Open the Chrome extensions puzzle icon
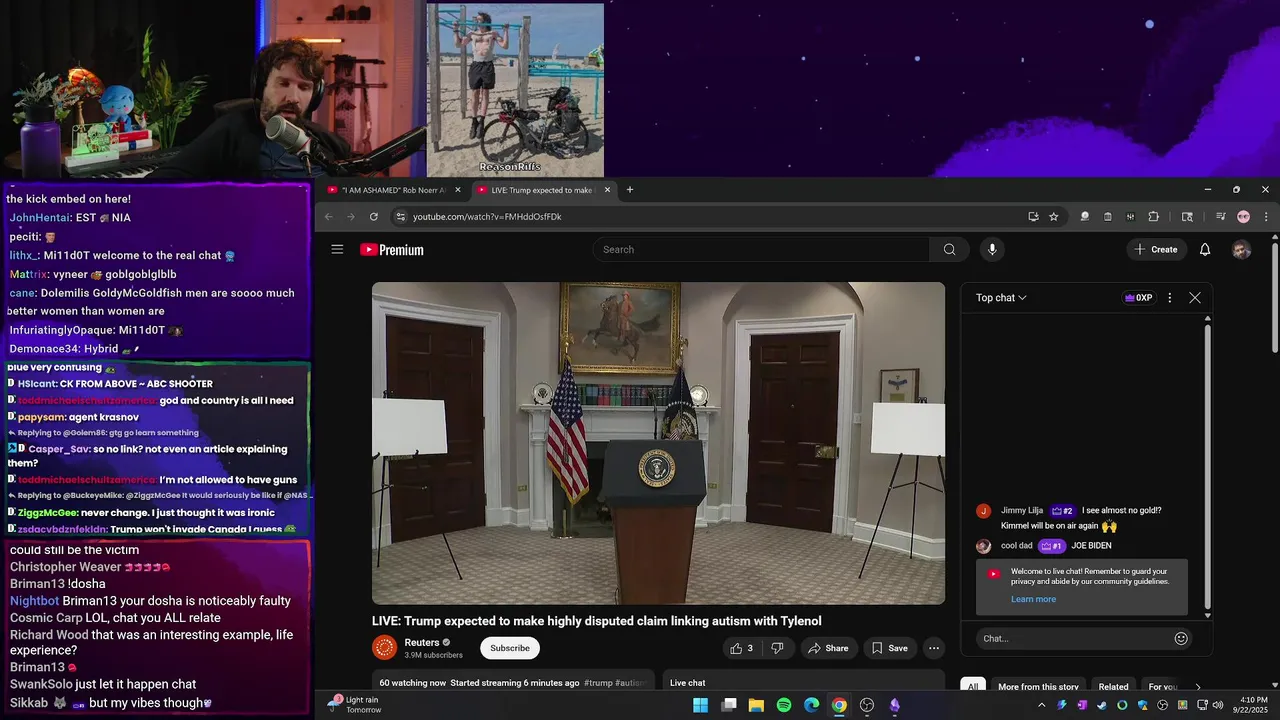The height and width of the screenshot is (720, 1280). point(1153,217)
